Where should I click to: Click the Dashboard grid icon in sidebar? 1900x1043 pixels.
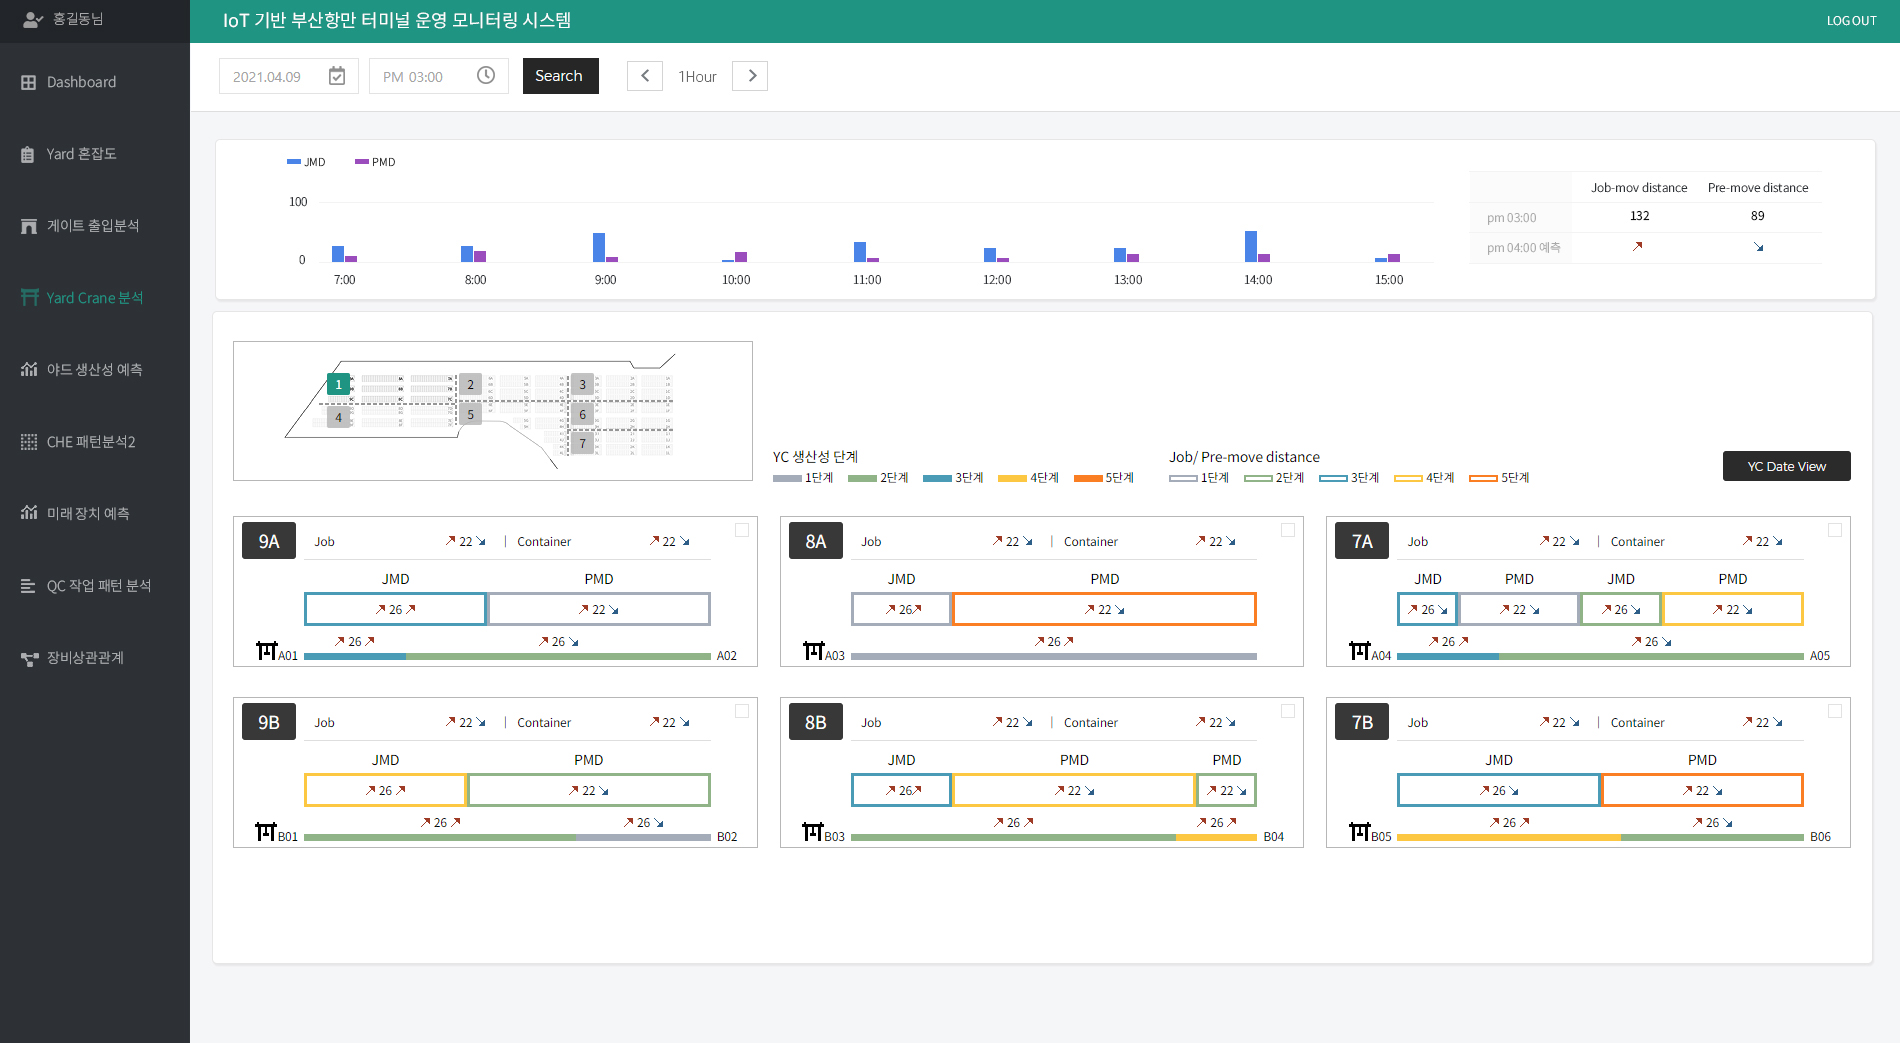[x=29, y=82]
